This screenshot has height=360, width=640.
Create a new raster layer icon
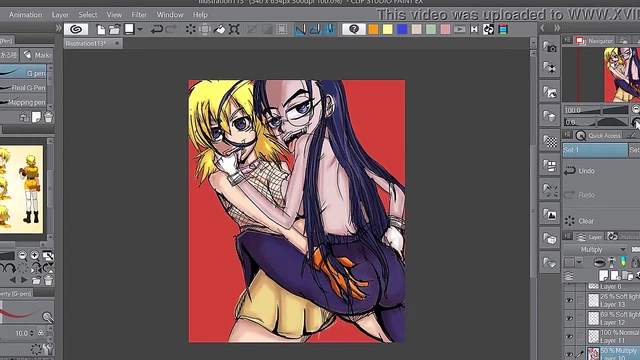[x=603, y=276]
